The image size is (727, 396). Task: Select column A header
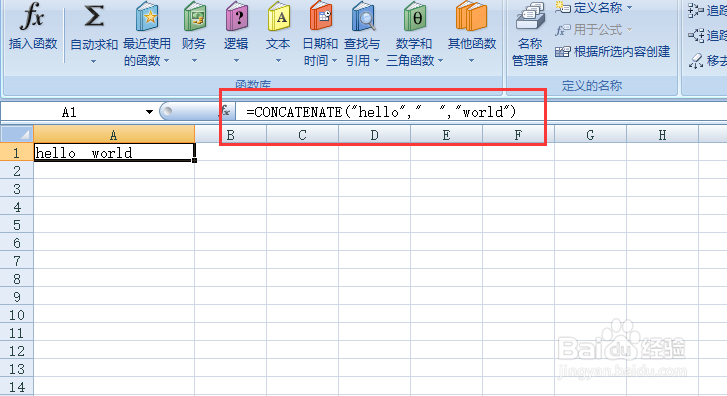(114, 134)
